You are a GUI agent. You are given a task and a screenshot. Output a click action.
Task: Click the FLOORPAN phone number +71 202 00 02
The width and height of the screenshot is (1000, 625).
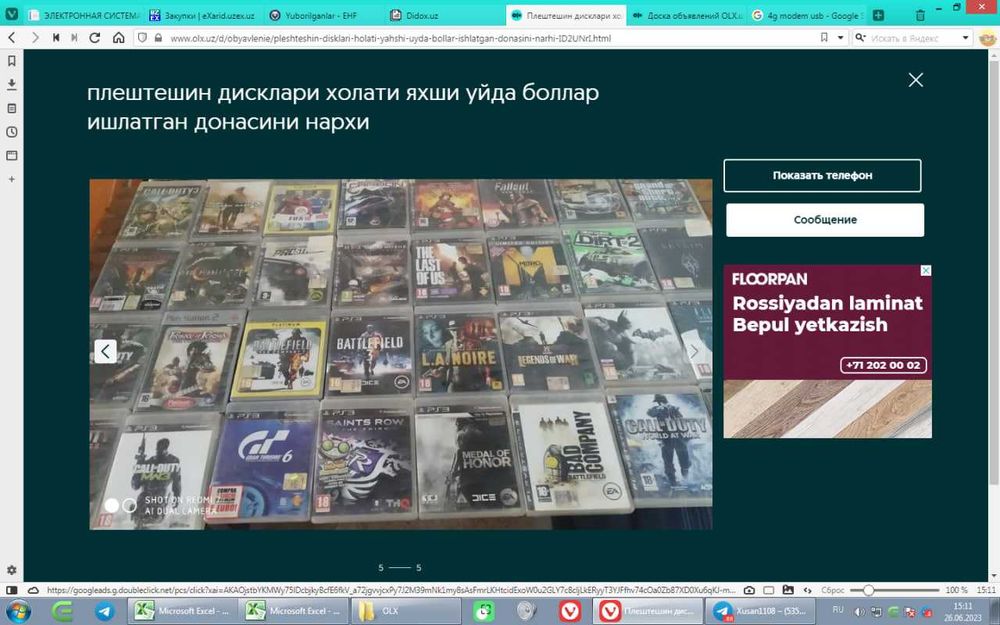click(883, 365)
